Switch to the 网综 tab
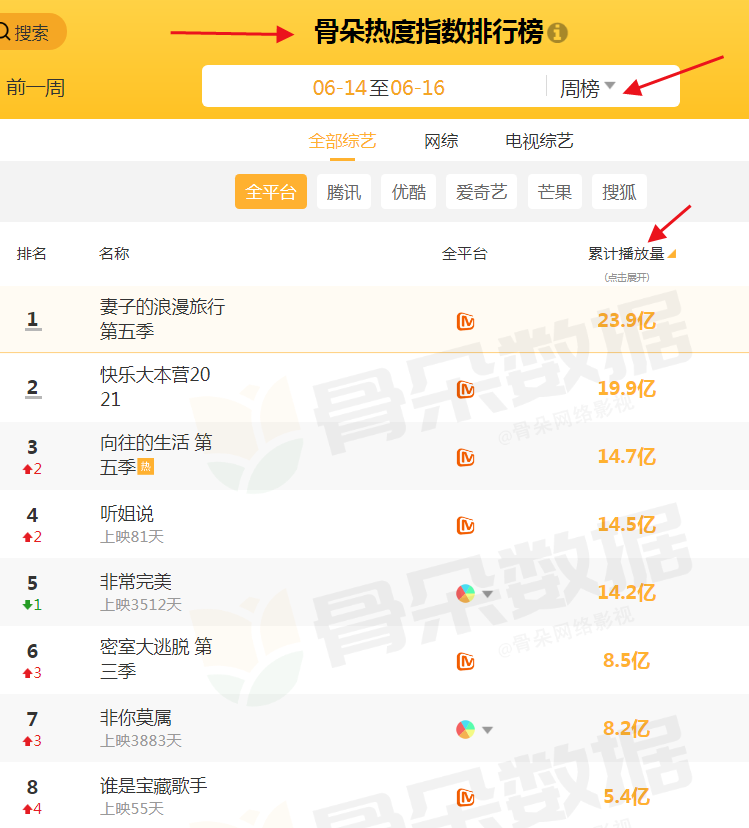Viewport: 749px width, 828px height. pos(441,141)
